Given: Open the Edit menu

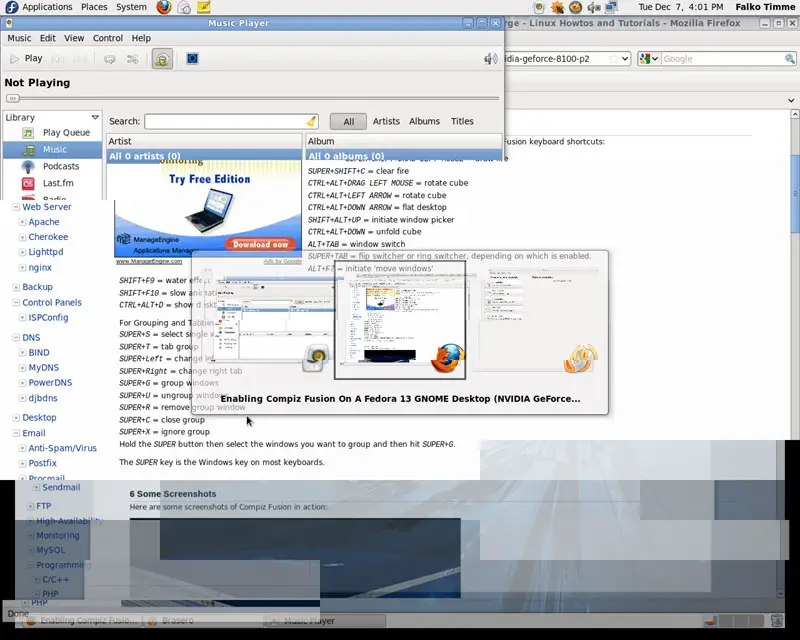Looking at the screenshot, I should [x=47, y=38].
